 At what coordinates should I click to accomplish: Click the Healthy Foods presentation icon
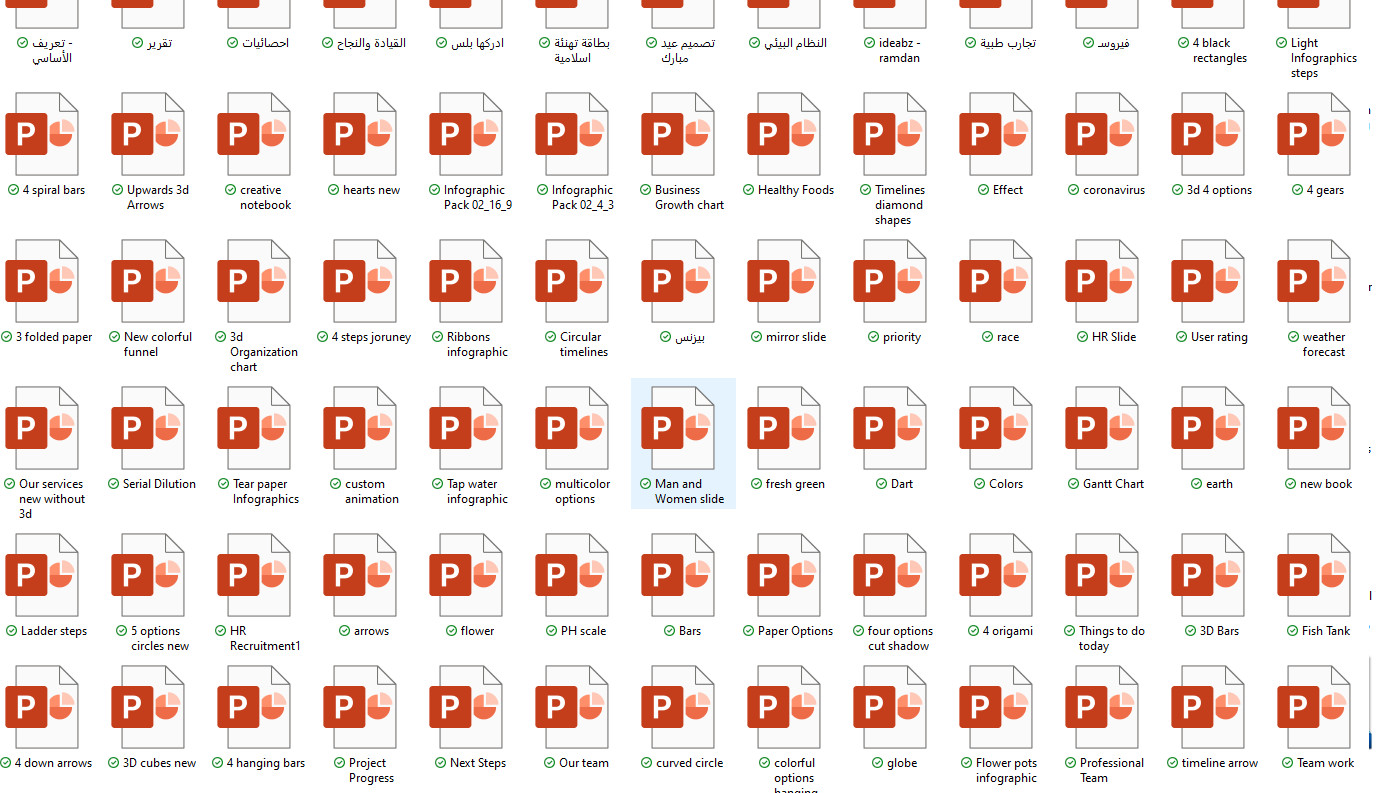pos(784,134)
